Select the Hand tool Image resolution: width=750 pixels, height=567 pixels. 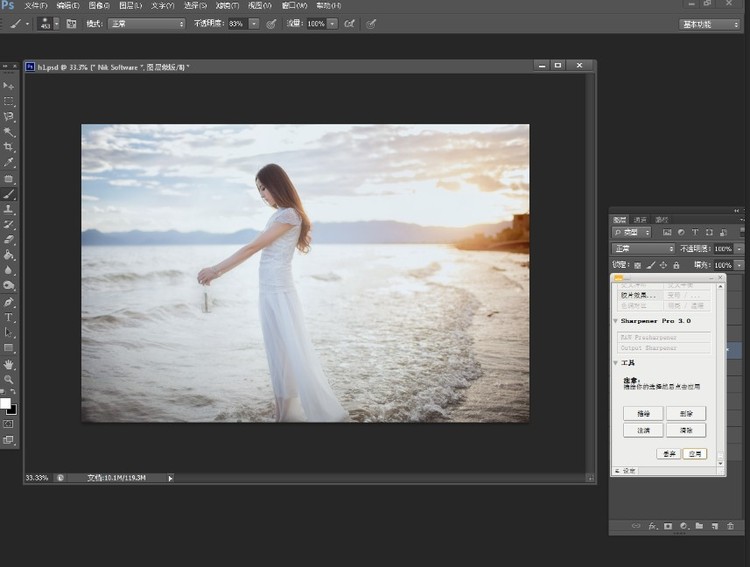(9, 365)
